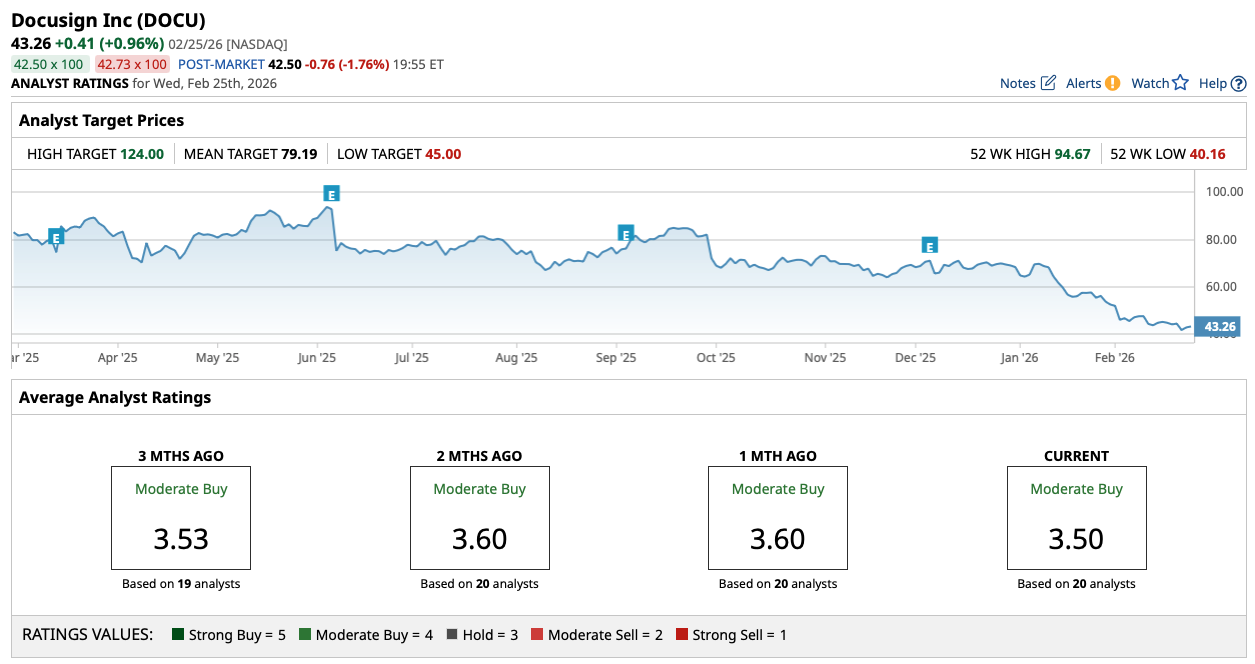
Task: Click the ANALYST RATINGS date line
Action: coord(144,83)
